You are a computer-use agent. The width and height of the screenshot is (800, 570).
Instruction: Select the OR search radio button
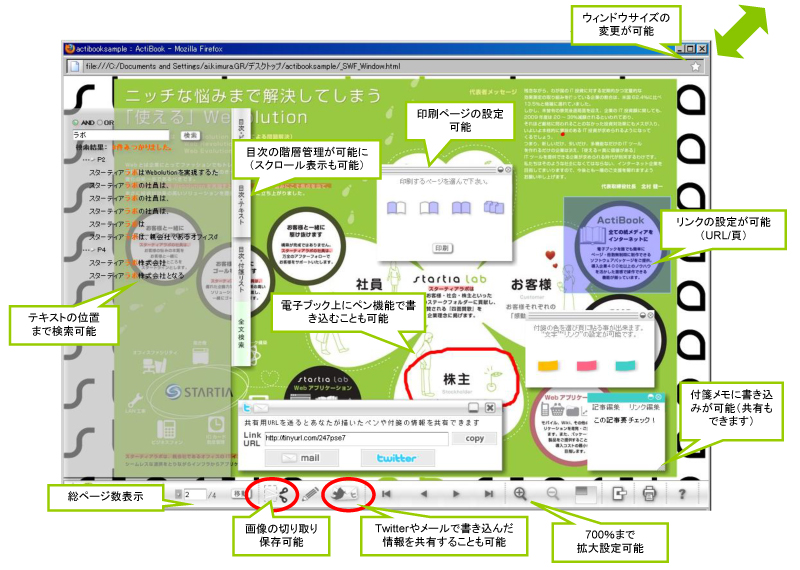[100, 122]
